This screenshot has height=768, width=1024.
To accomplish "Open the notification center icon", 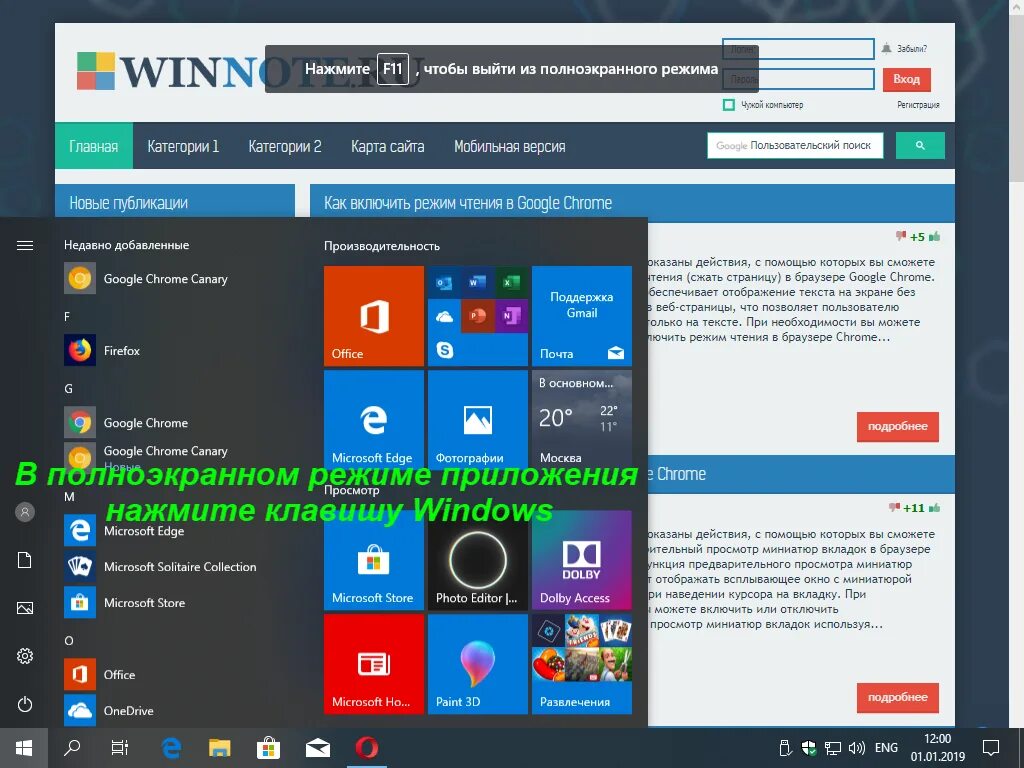I will [x=991, y=748].
